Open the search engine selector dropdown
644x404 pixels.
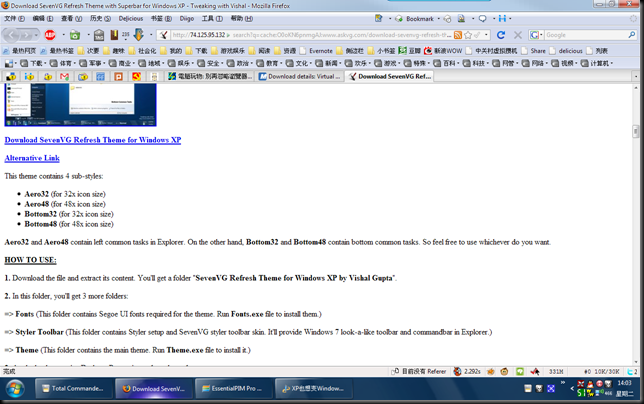tap(541, 35)
